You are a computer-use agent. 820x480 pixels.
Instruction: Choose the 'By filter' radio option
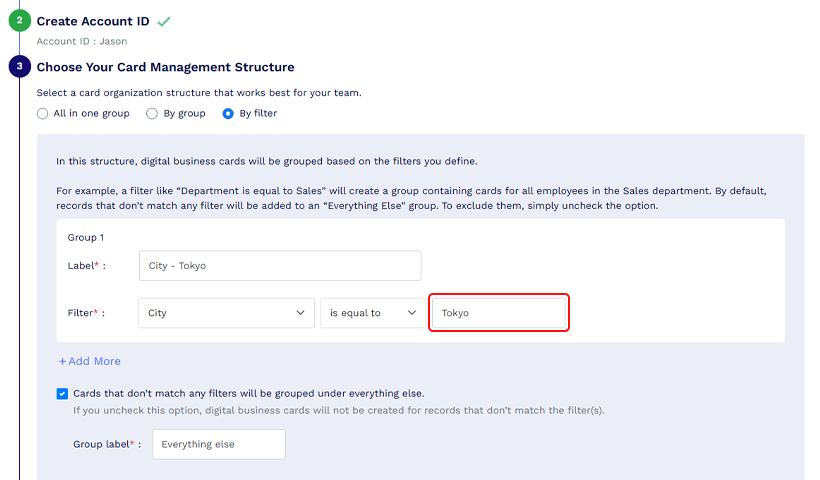[228, 113]
